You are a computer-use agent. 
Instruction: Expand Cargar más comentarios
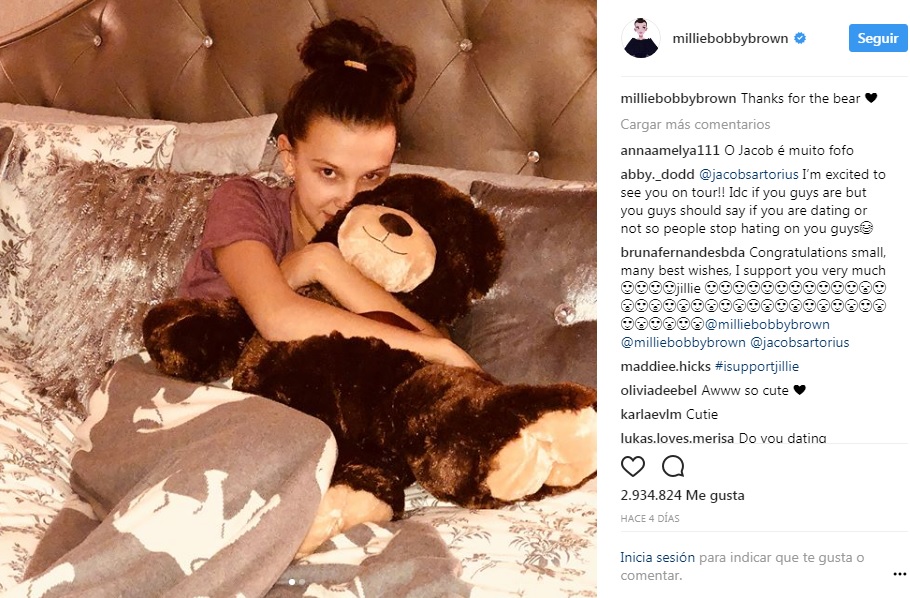tap(695, 124)
